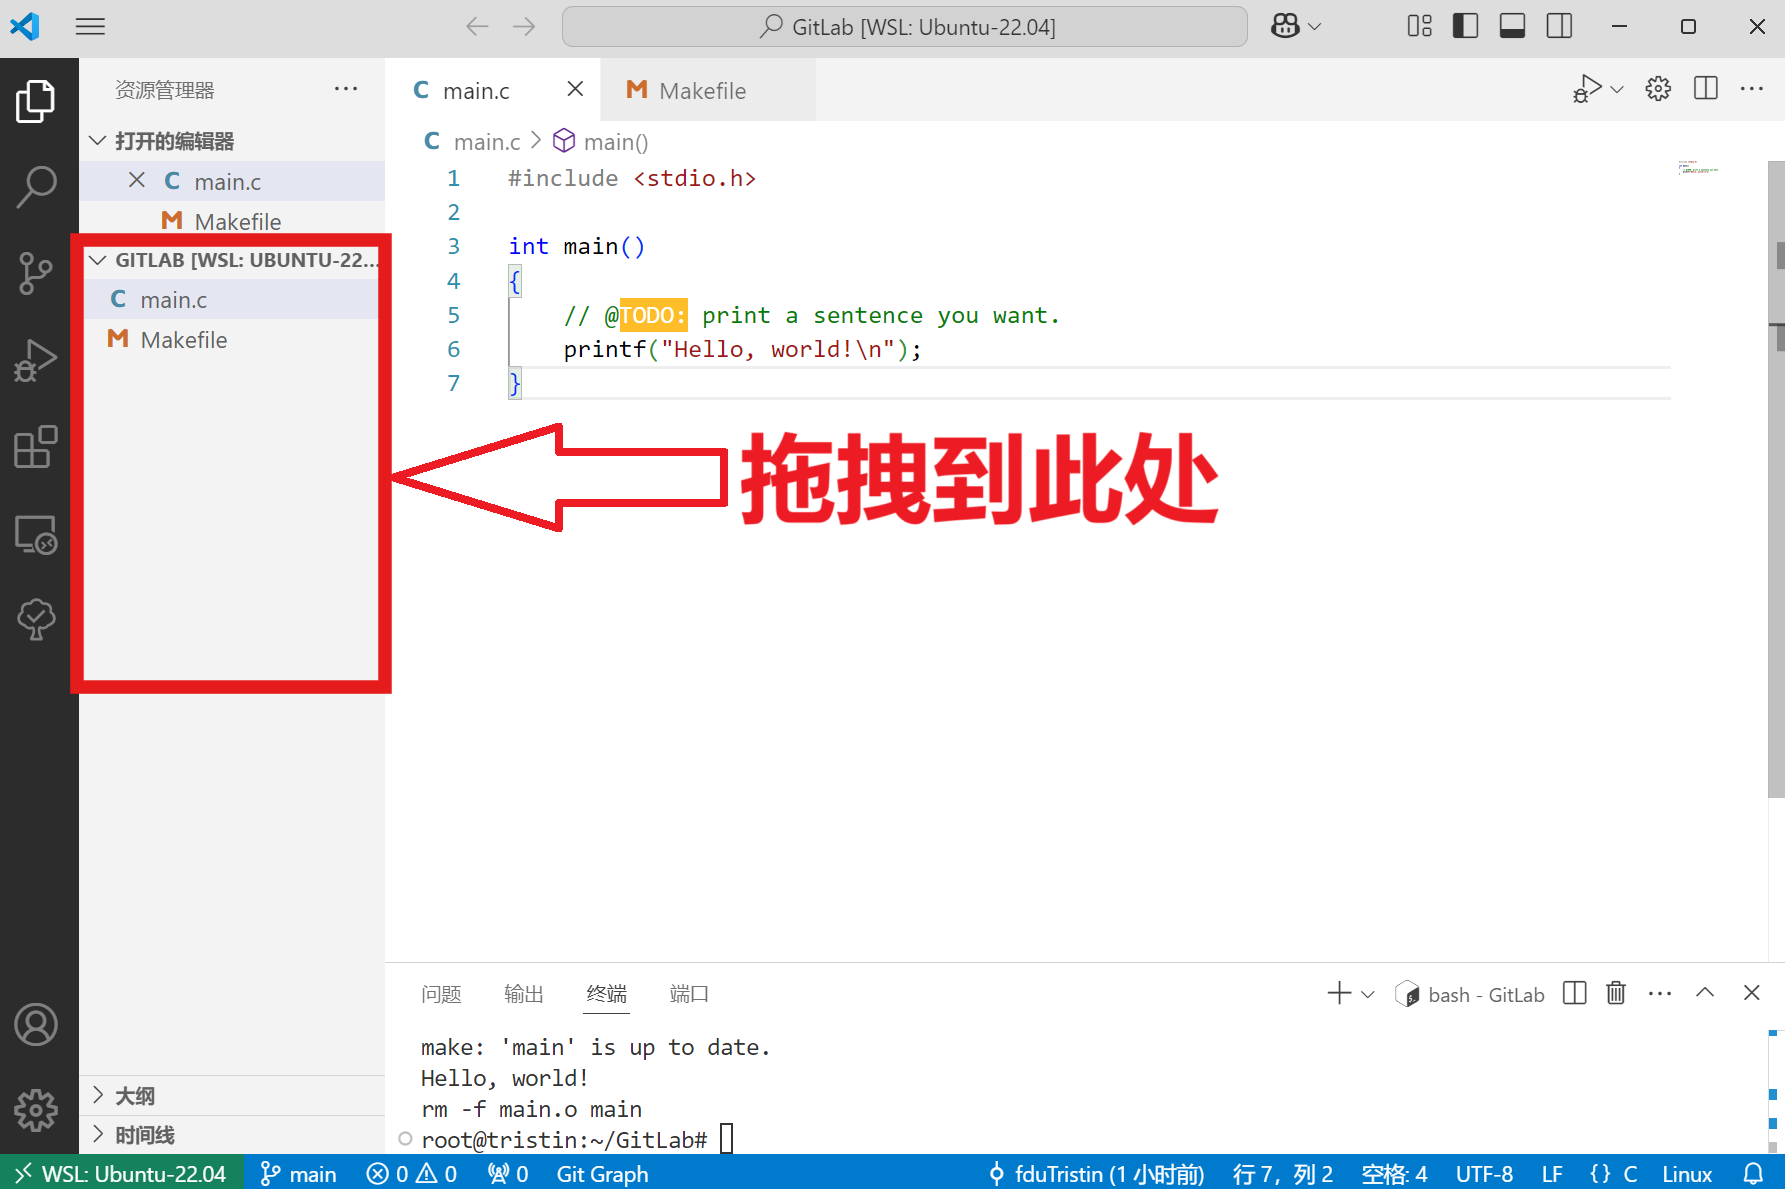The width and height of the screenshot is (1785, 1189).
Task: Expand the 大纲 outline section
Action: [135, 1096]
